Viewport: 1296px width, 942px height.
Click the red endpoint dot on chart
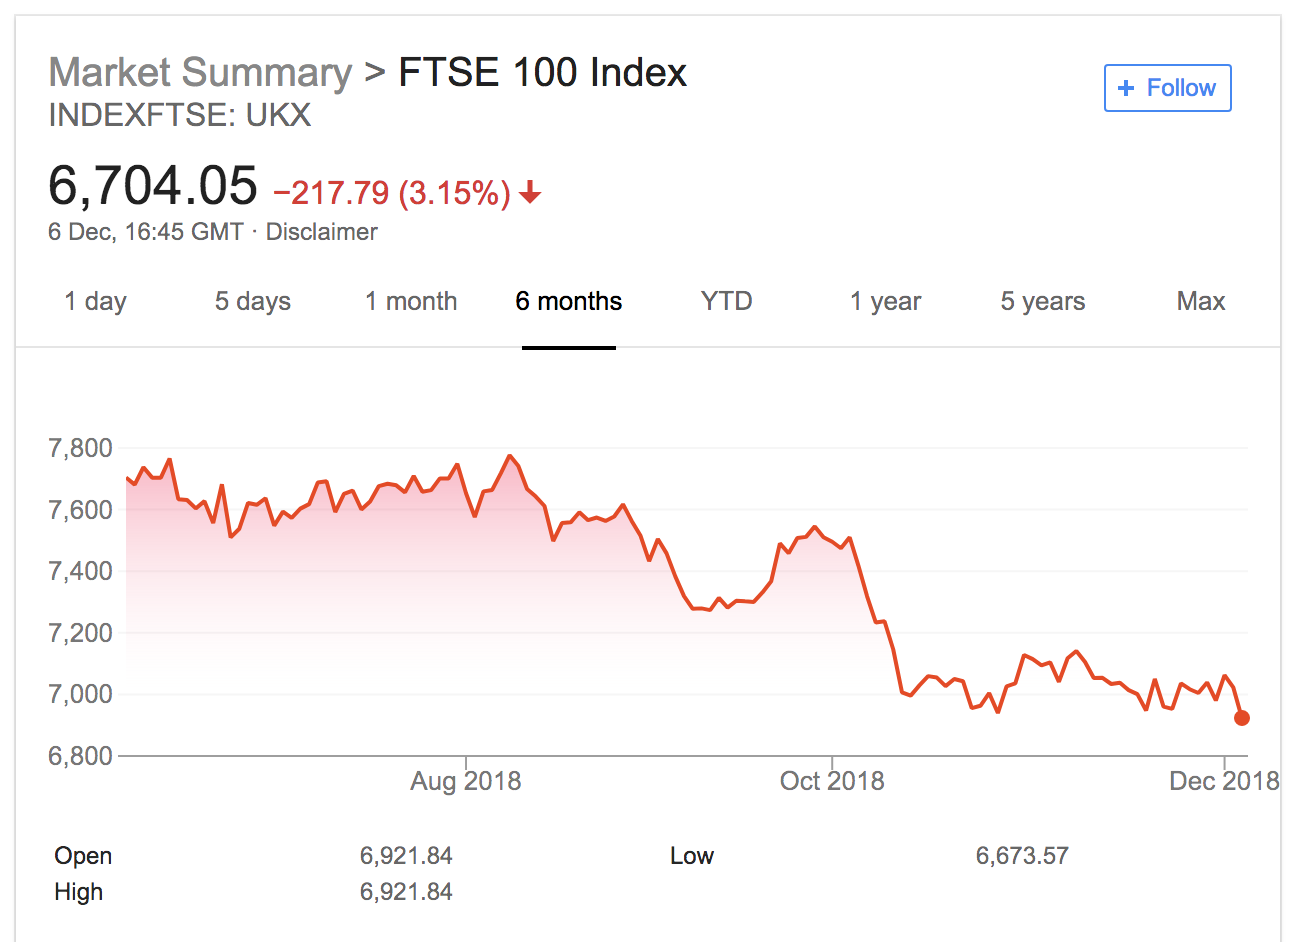[1242, 718]
